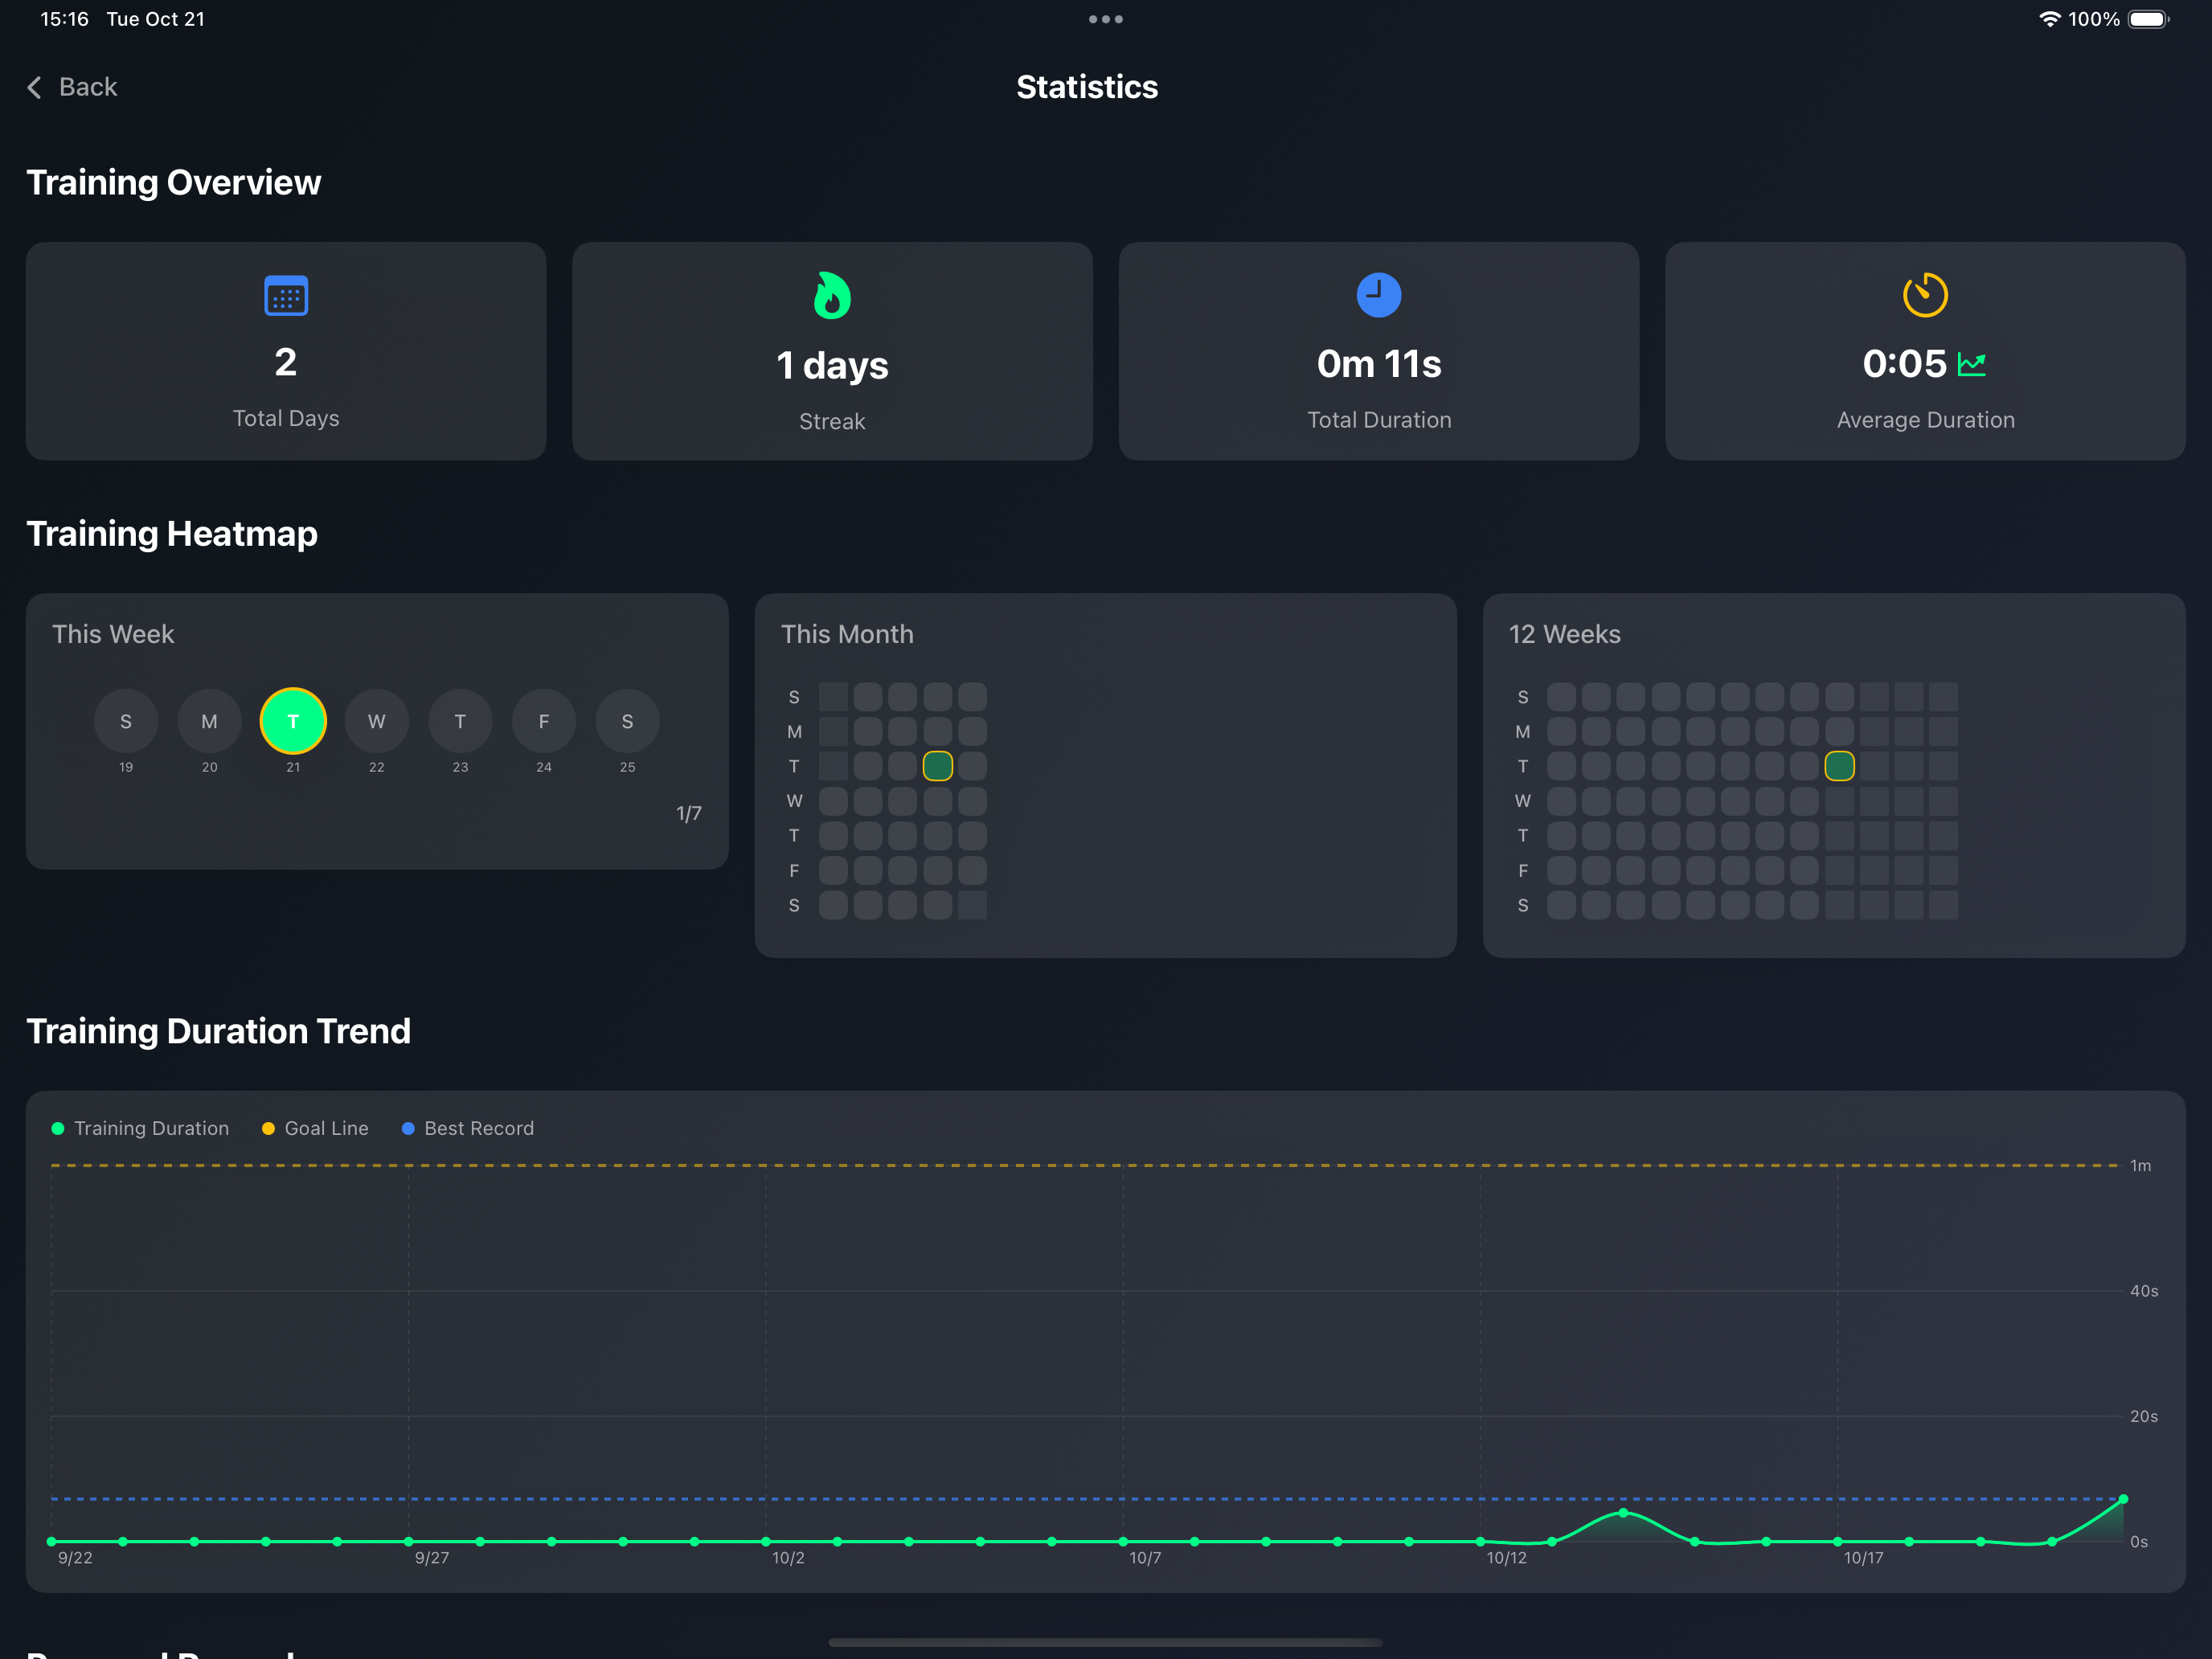Image resolution: width=2212 pixels, height=1659 pixels.
Task: Tap the green flame Streak icon
Action: point(832,295)
